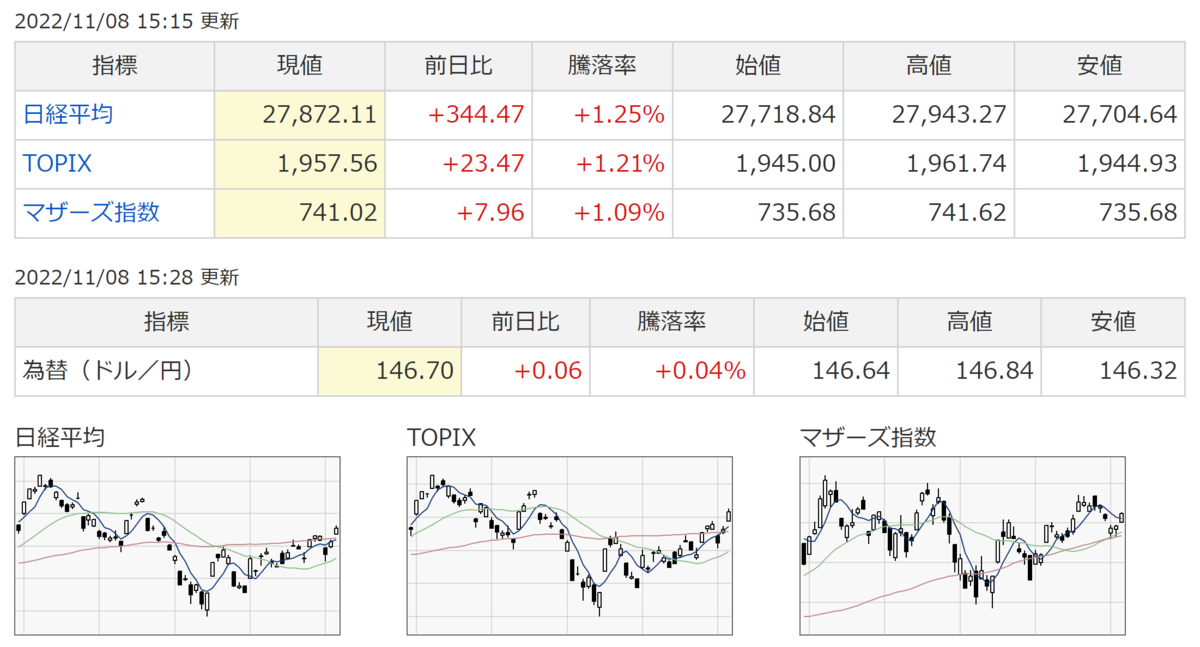1200x647 pixels.
Task: Click the 日経平均 chart title
Action: [60, 437]
